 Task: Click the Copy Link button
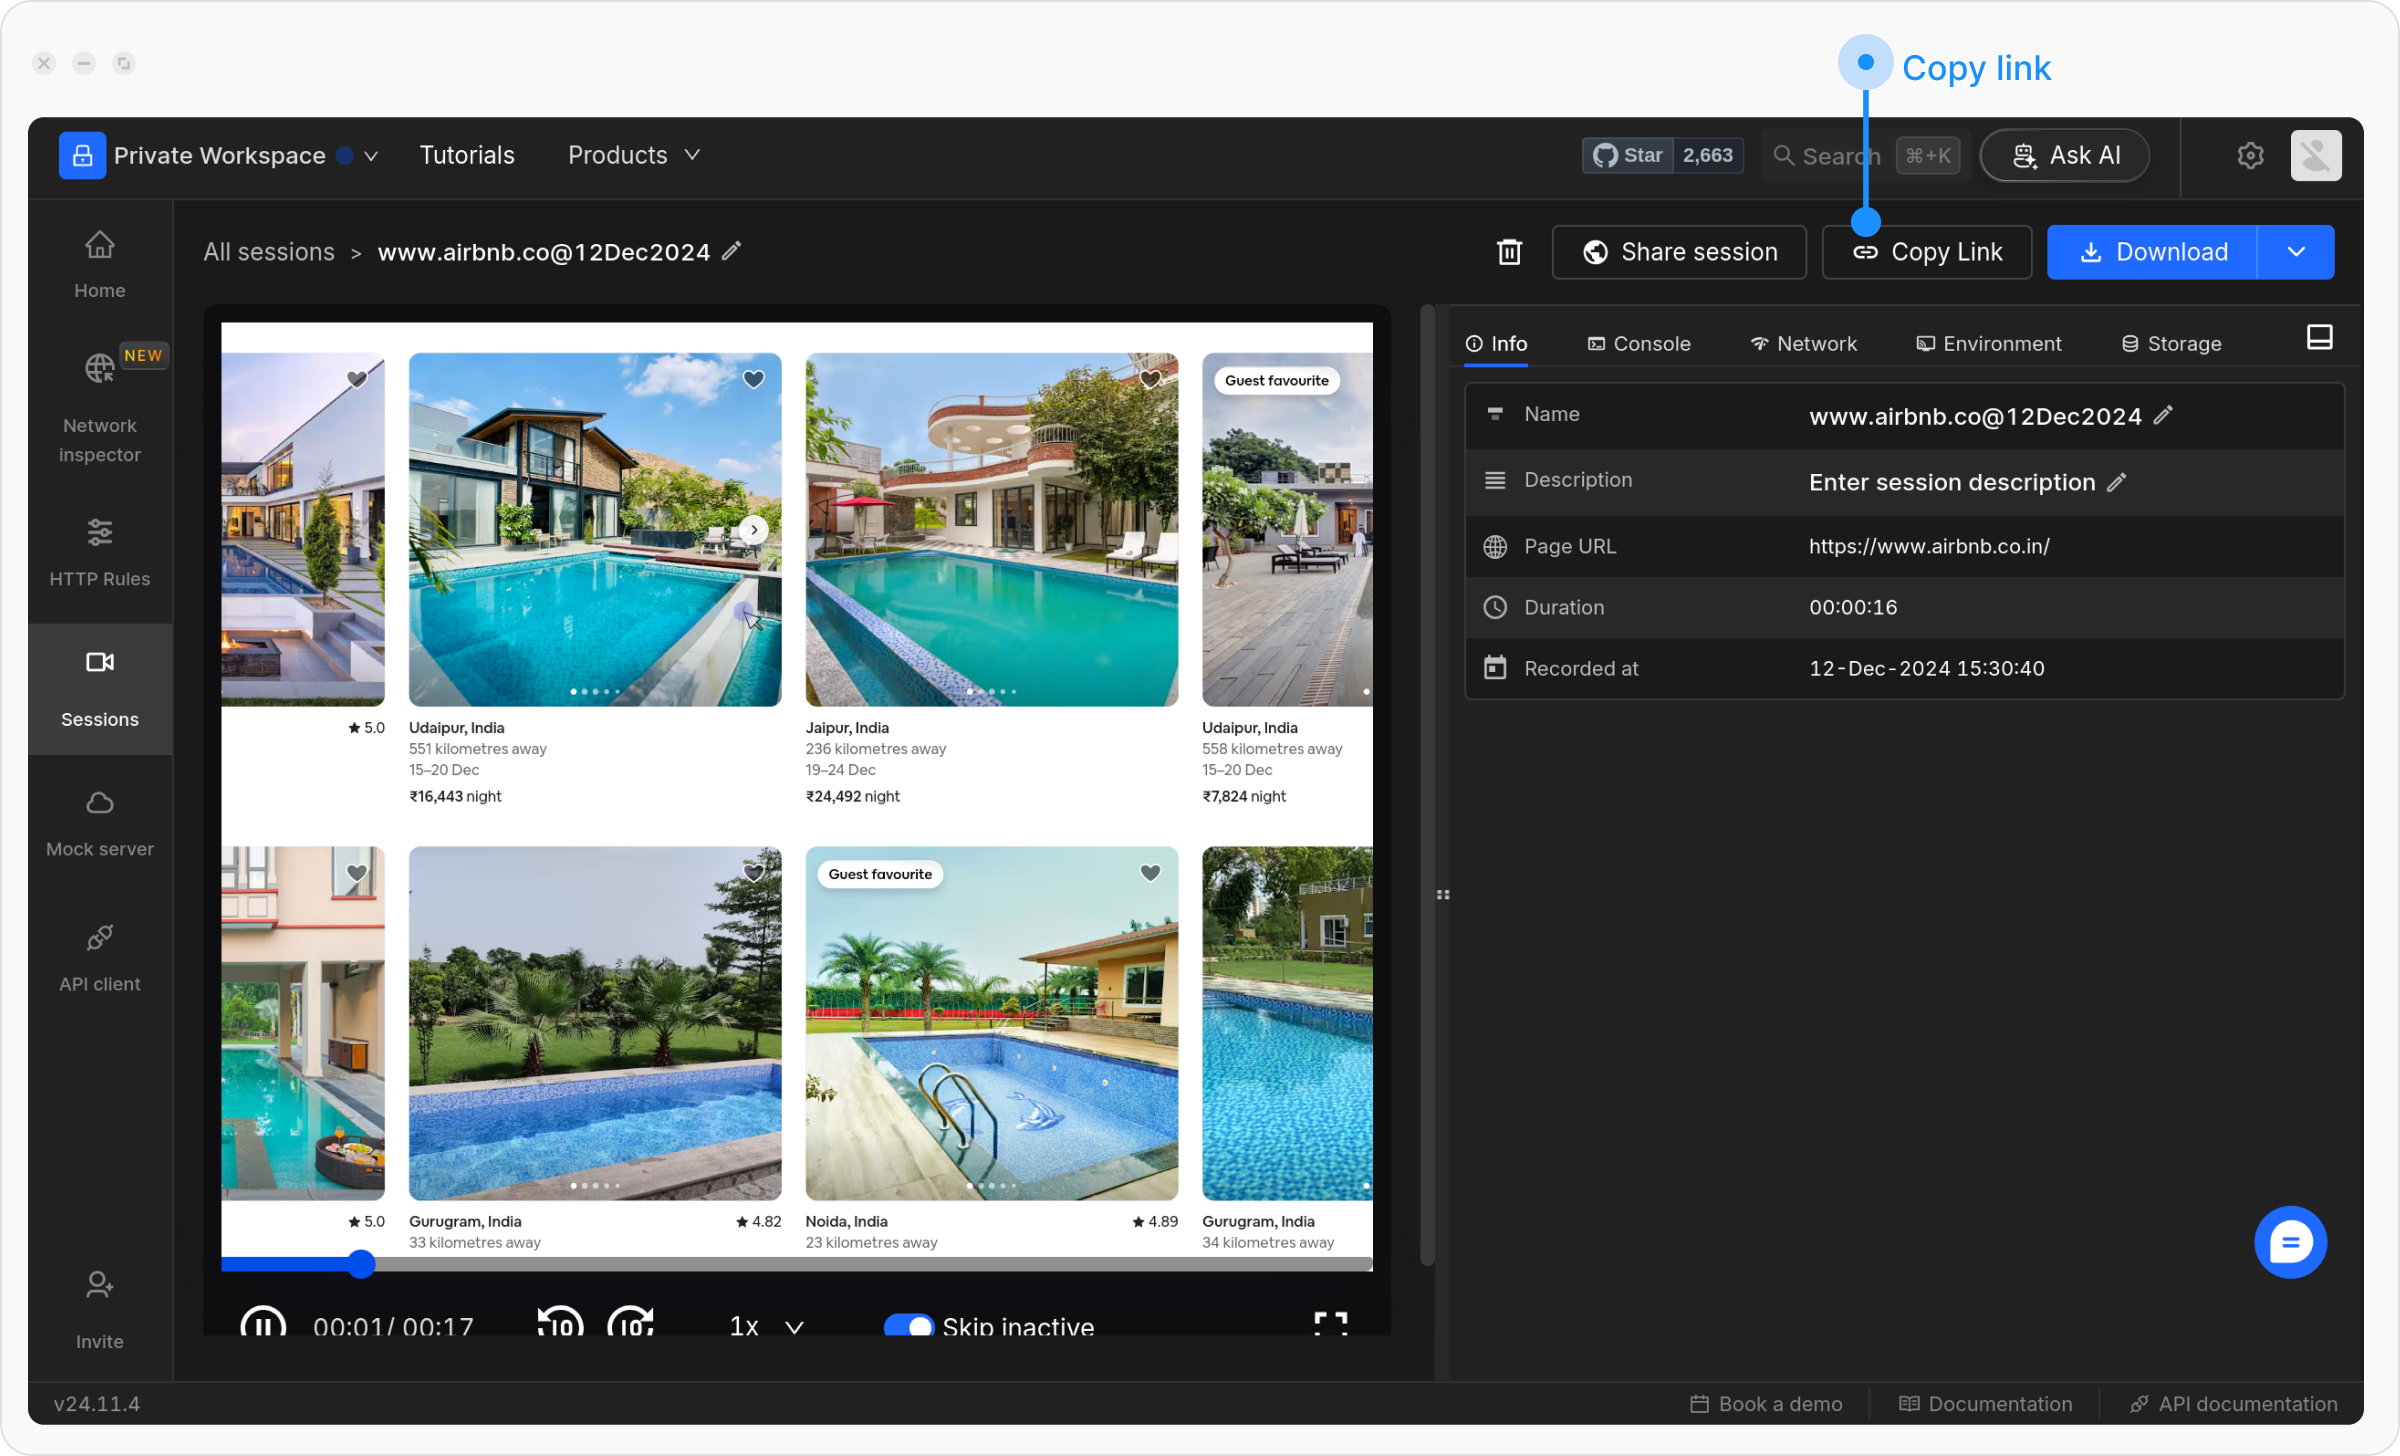pyautogui.click(x=1926, y=252)
